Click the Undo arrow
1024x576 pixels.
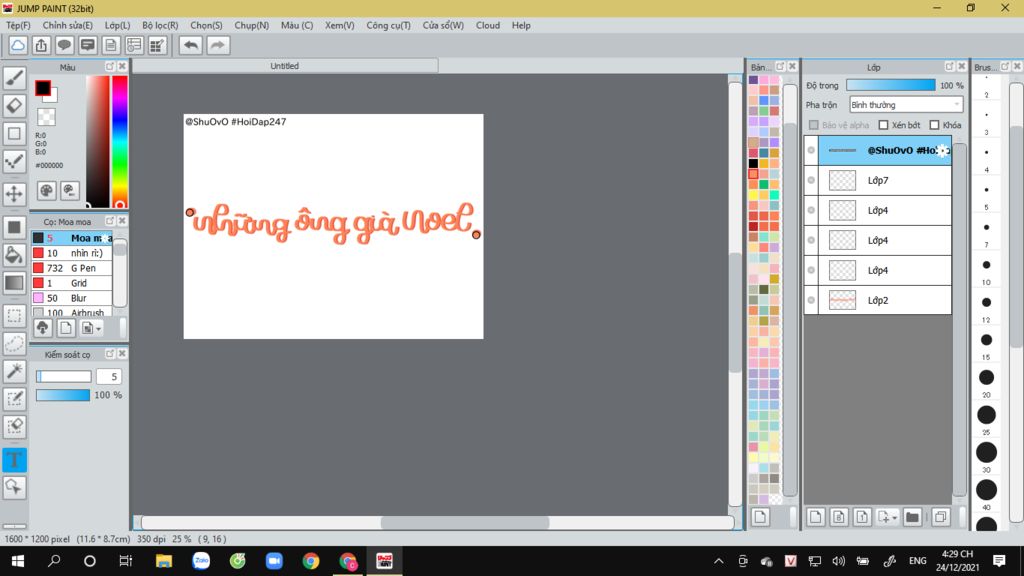(x=191, y=45)
